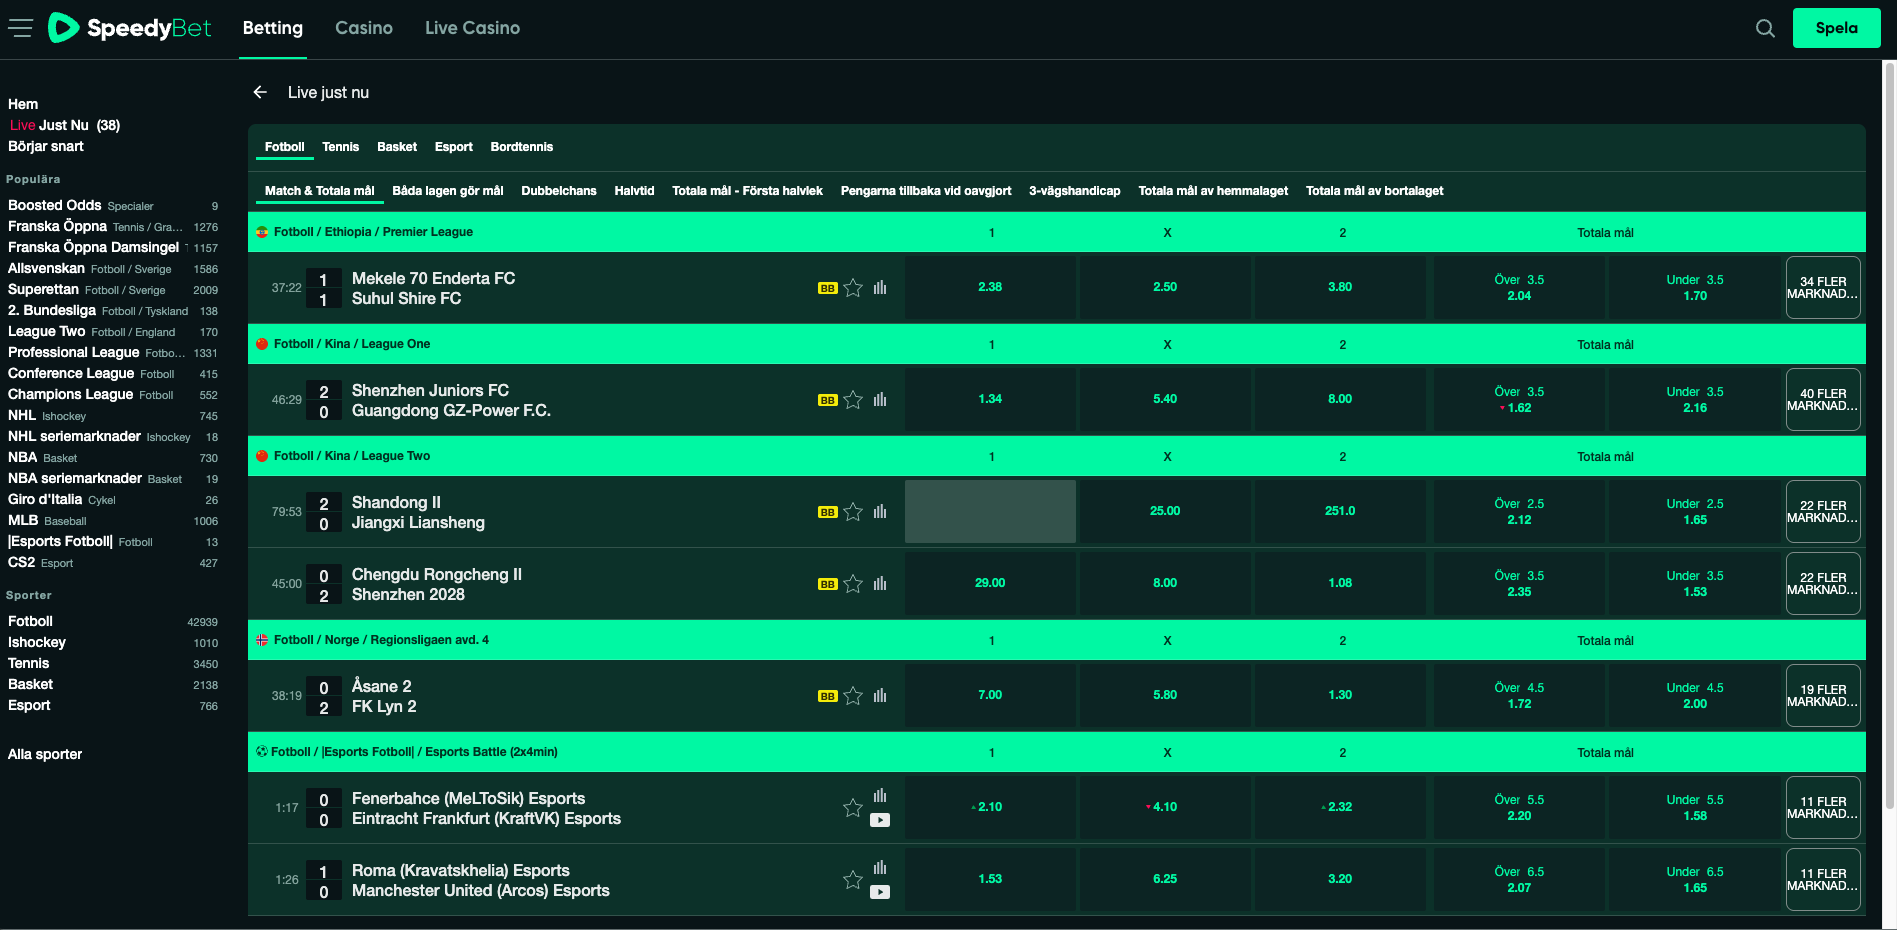
Task: Favorite the Roma Esports match star
Action: [853, 880]
